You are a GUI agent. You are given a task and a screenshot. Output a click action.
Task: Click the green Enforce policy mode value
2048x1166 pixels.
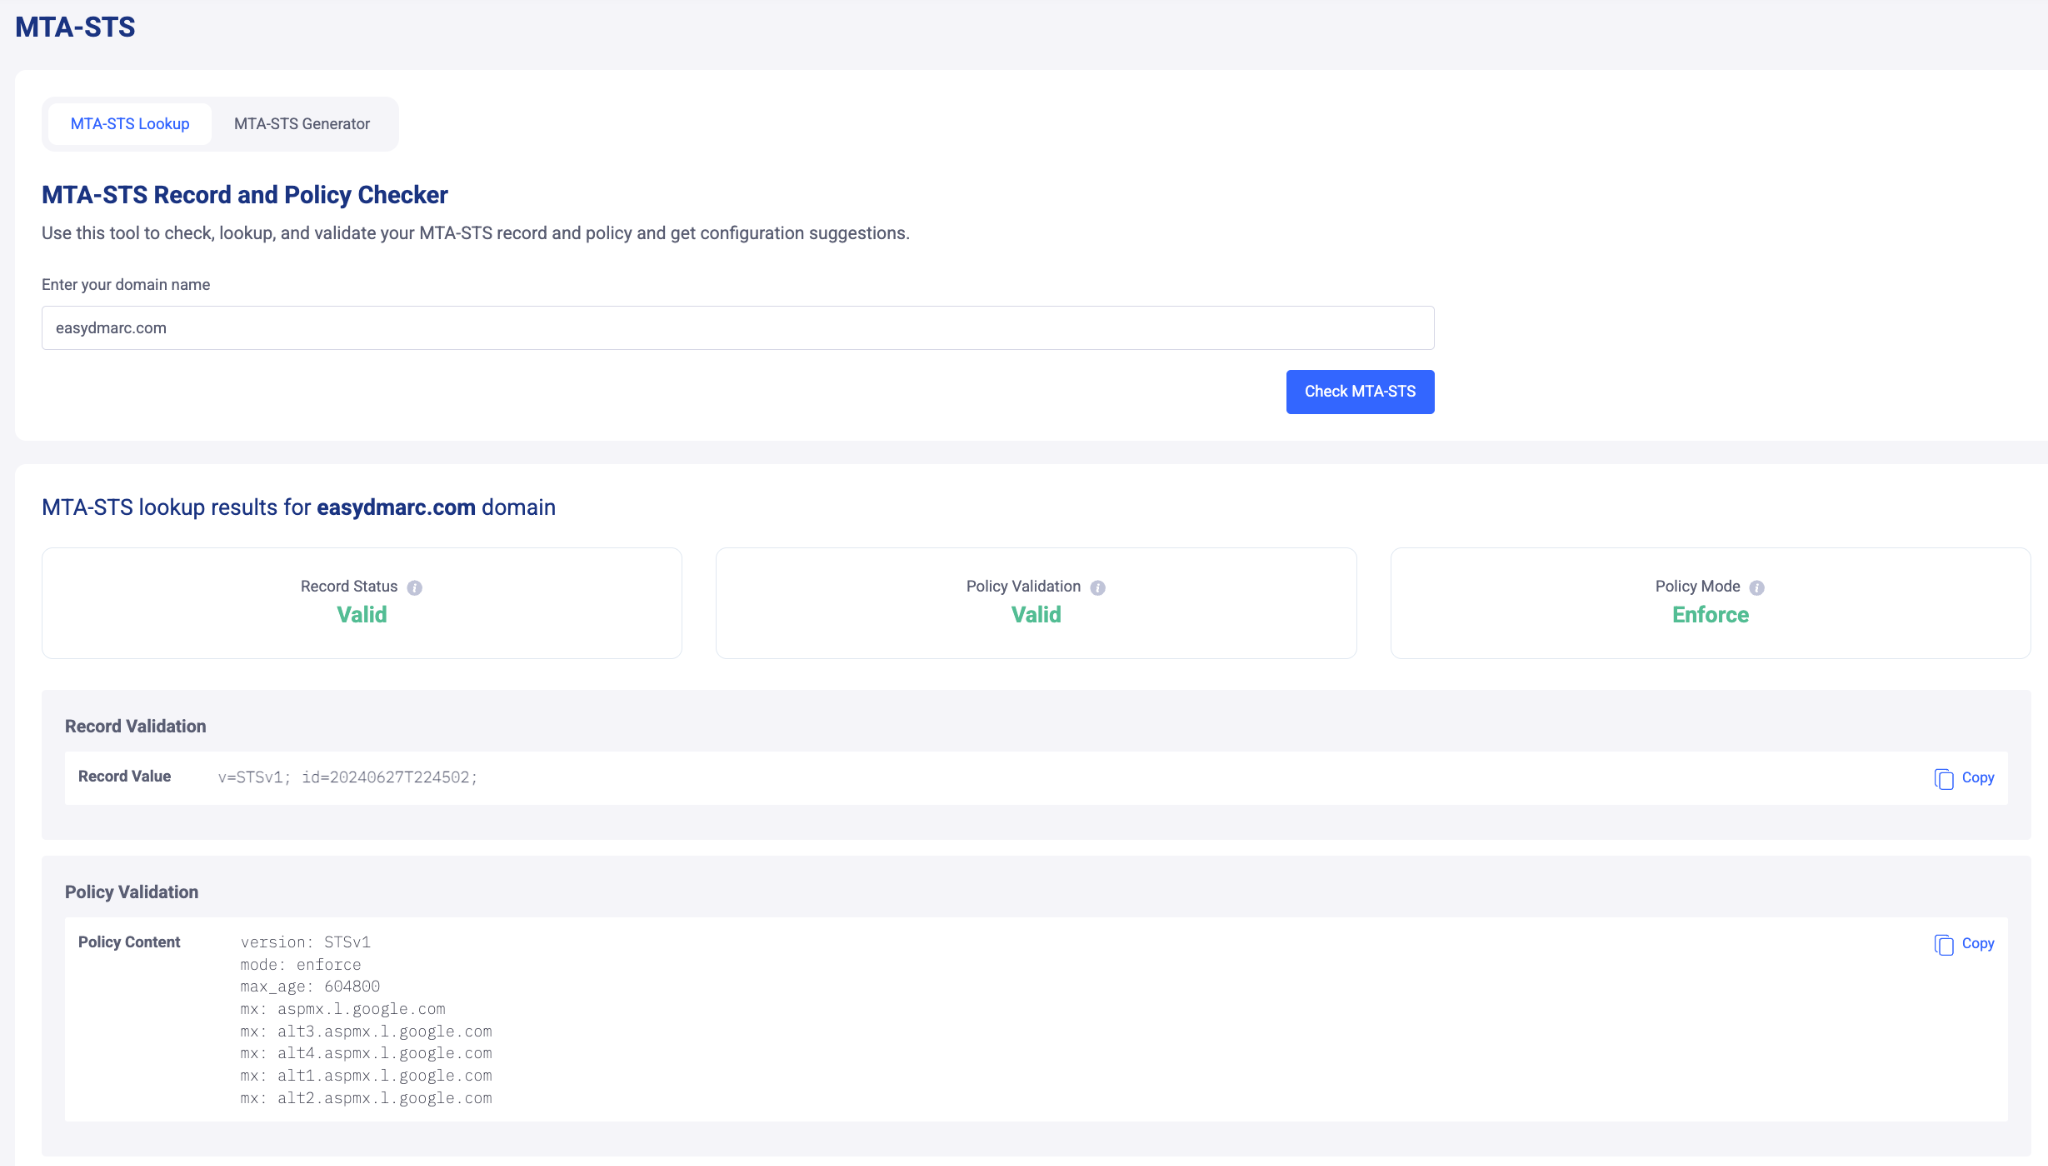(x=1710, y=615)
